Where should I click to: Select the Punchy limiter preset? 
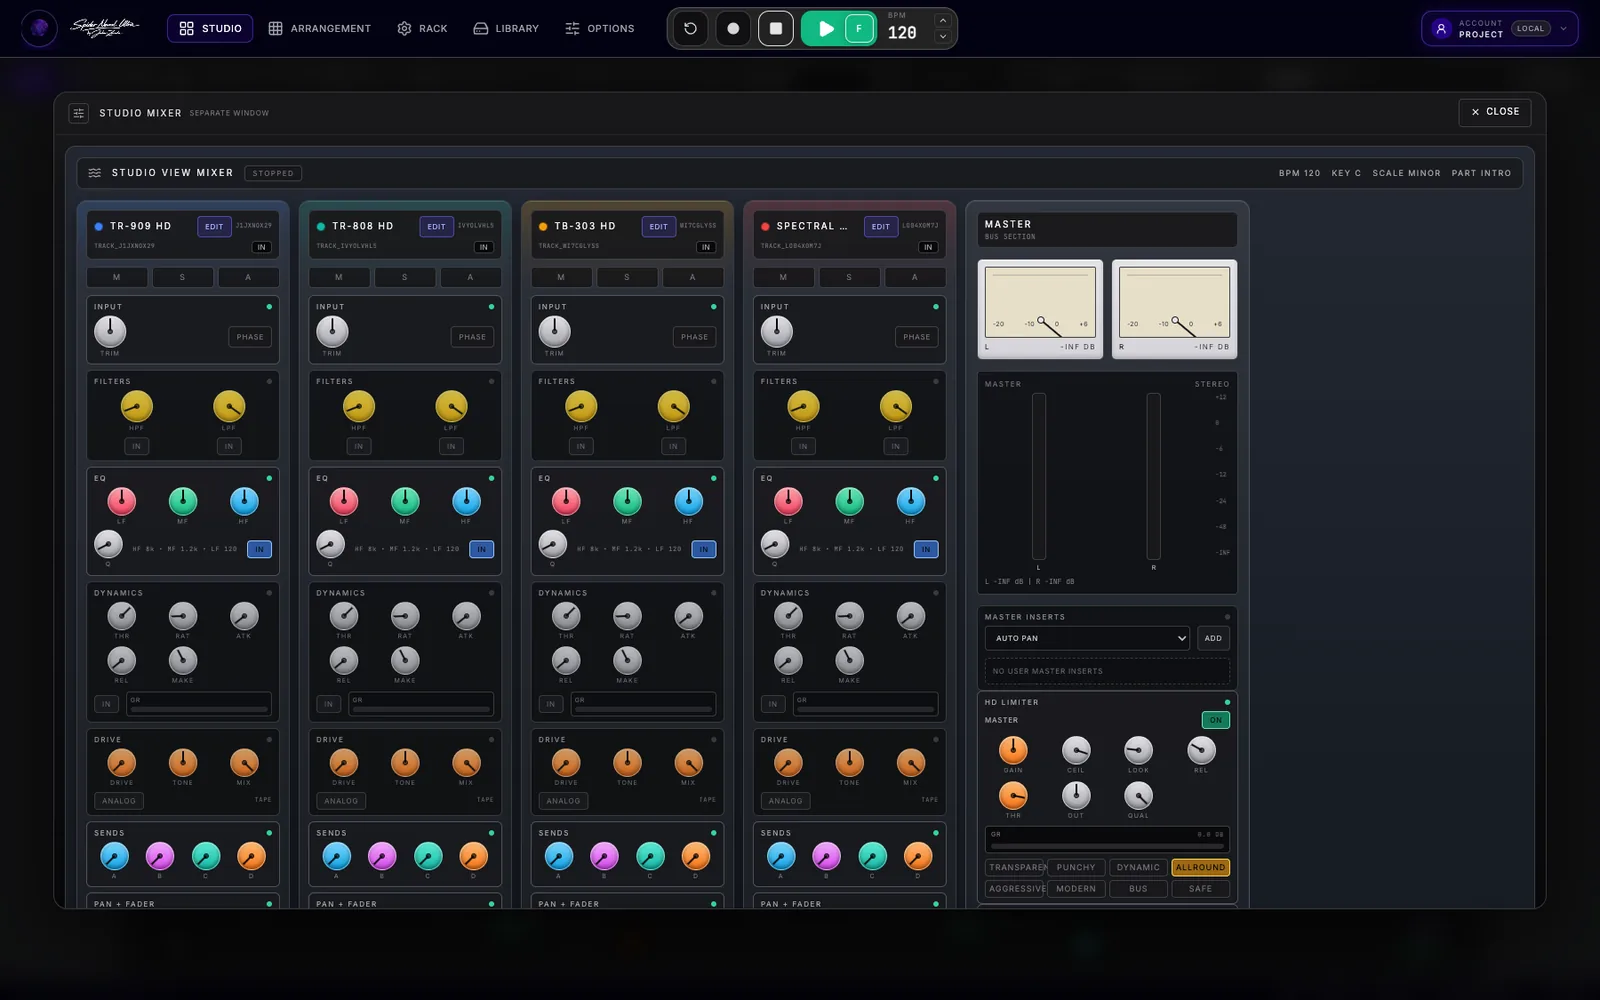point(1076,868)
